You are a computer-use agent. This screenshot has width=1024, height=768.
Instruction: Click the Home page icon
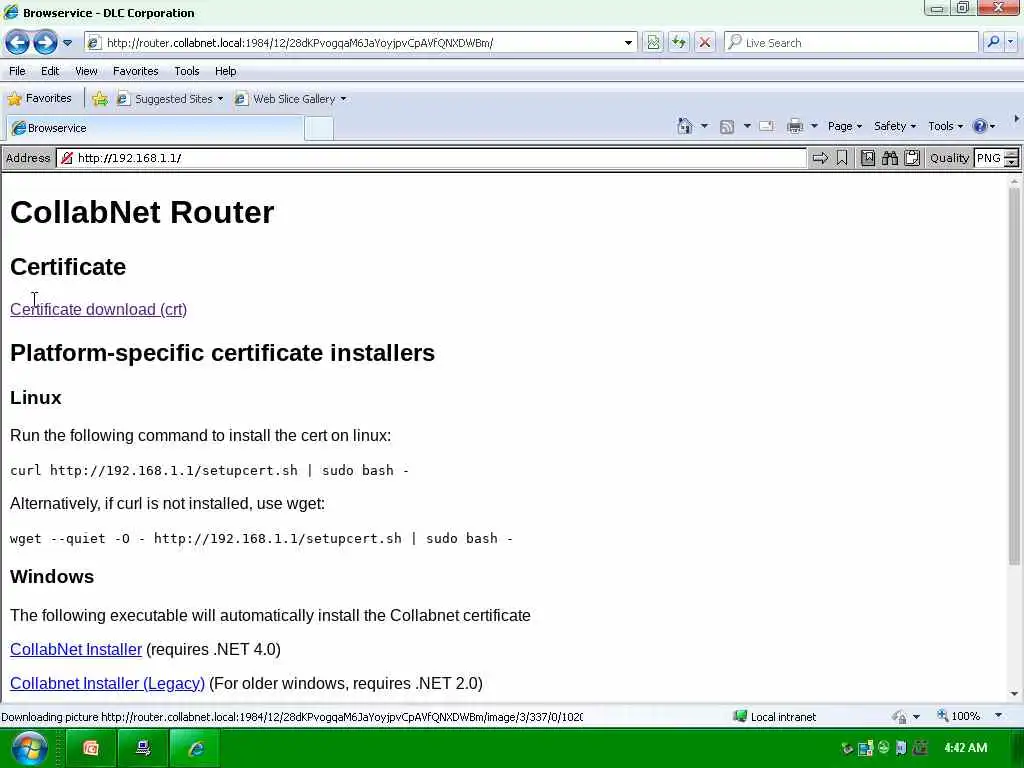(684, 126)
